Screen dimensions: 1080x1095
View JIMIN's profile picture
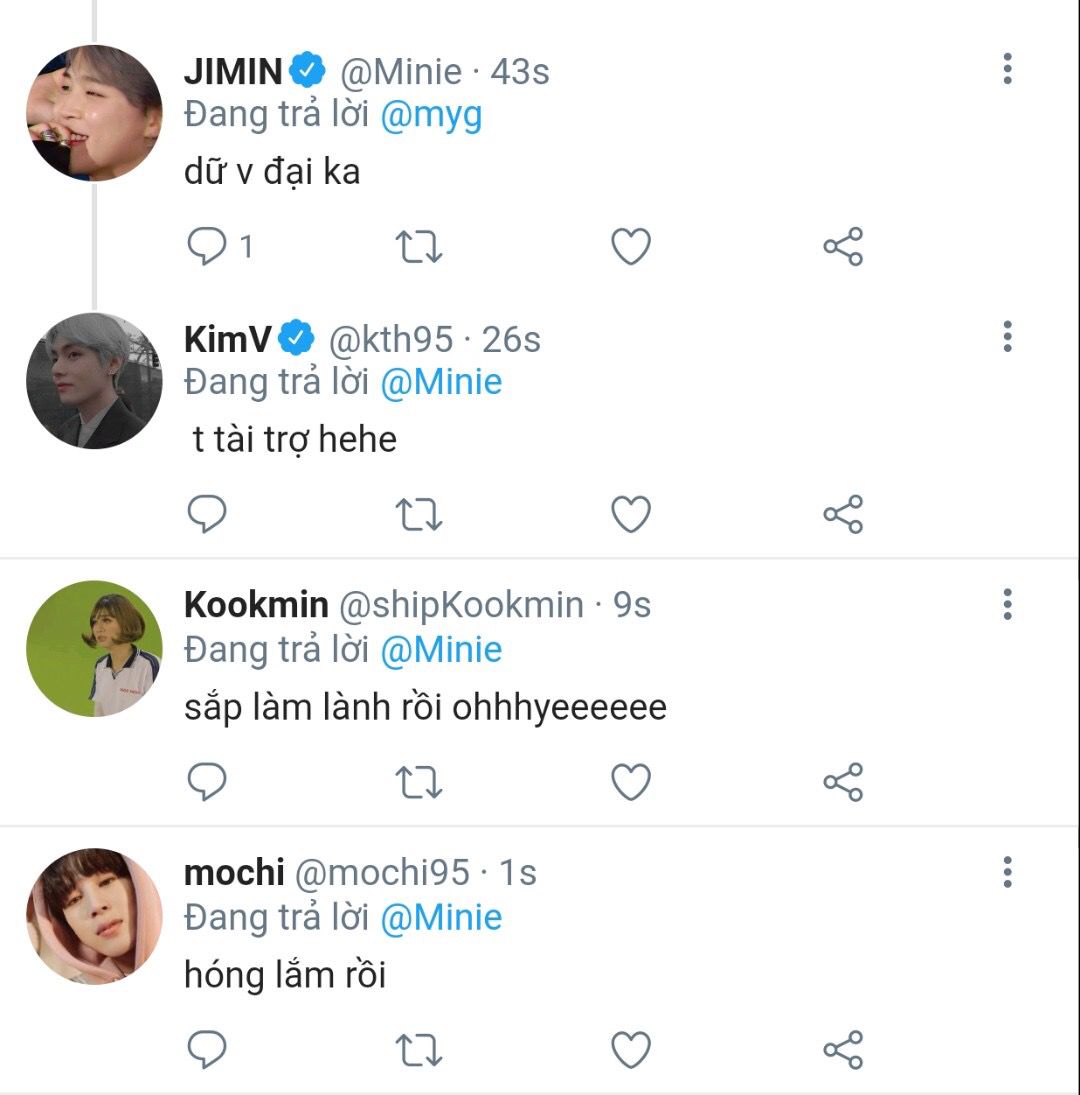click(94, 113)
